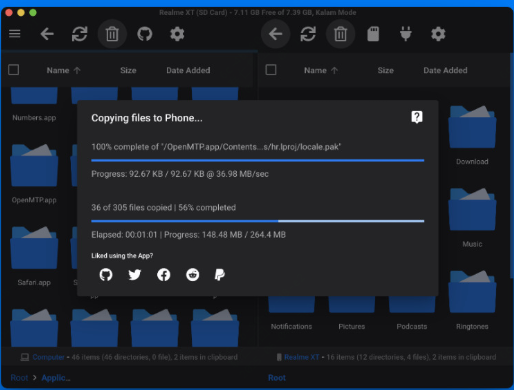This screenshot has height=390, width=514.
Task: Click the help icon in copy dialog
Action: click(417, 117)
